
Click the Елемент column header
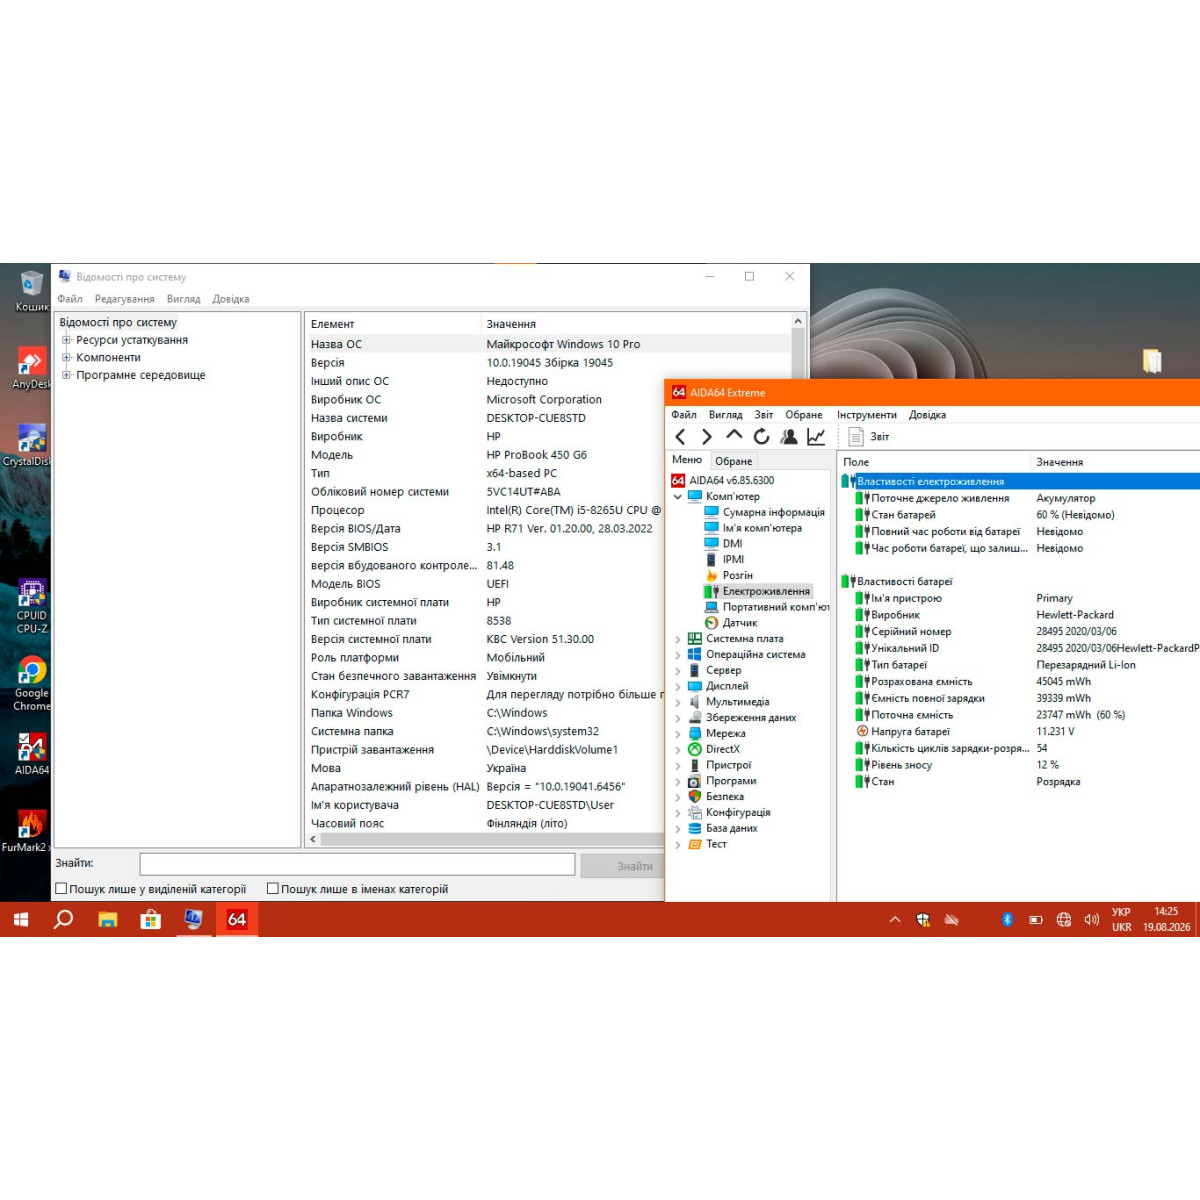pos(393,324)
